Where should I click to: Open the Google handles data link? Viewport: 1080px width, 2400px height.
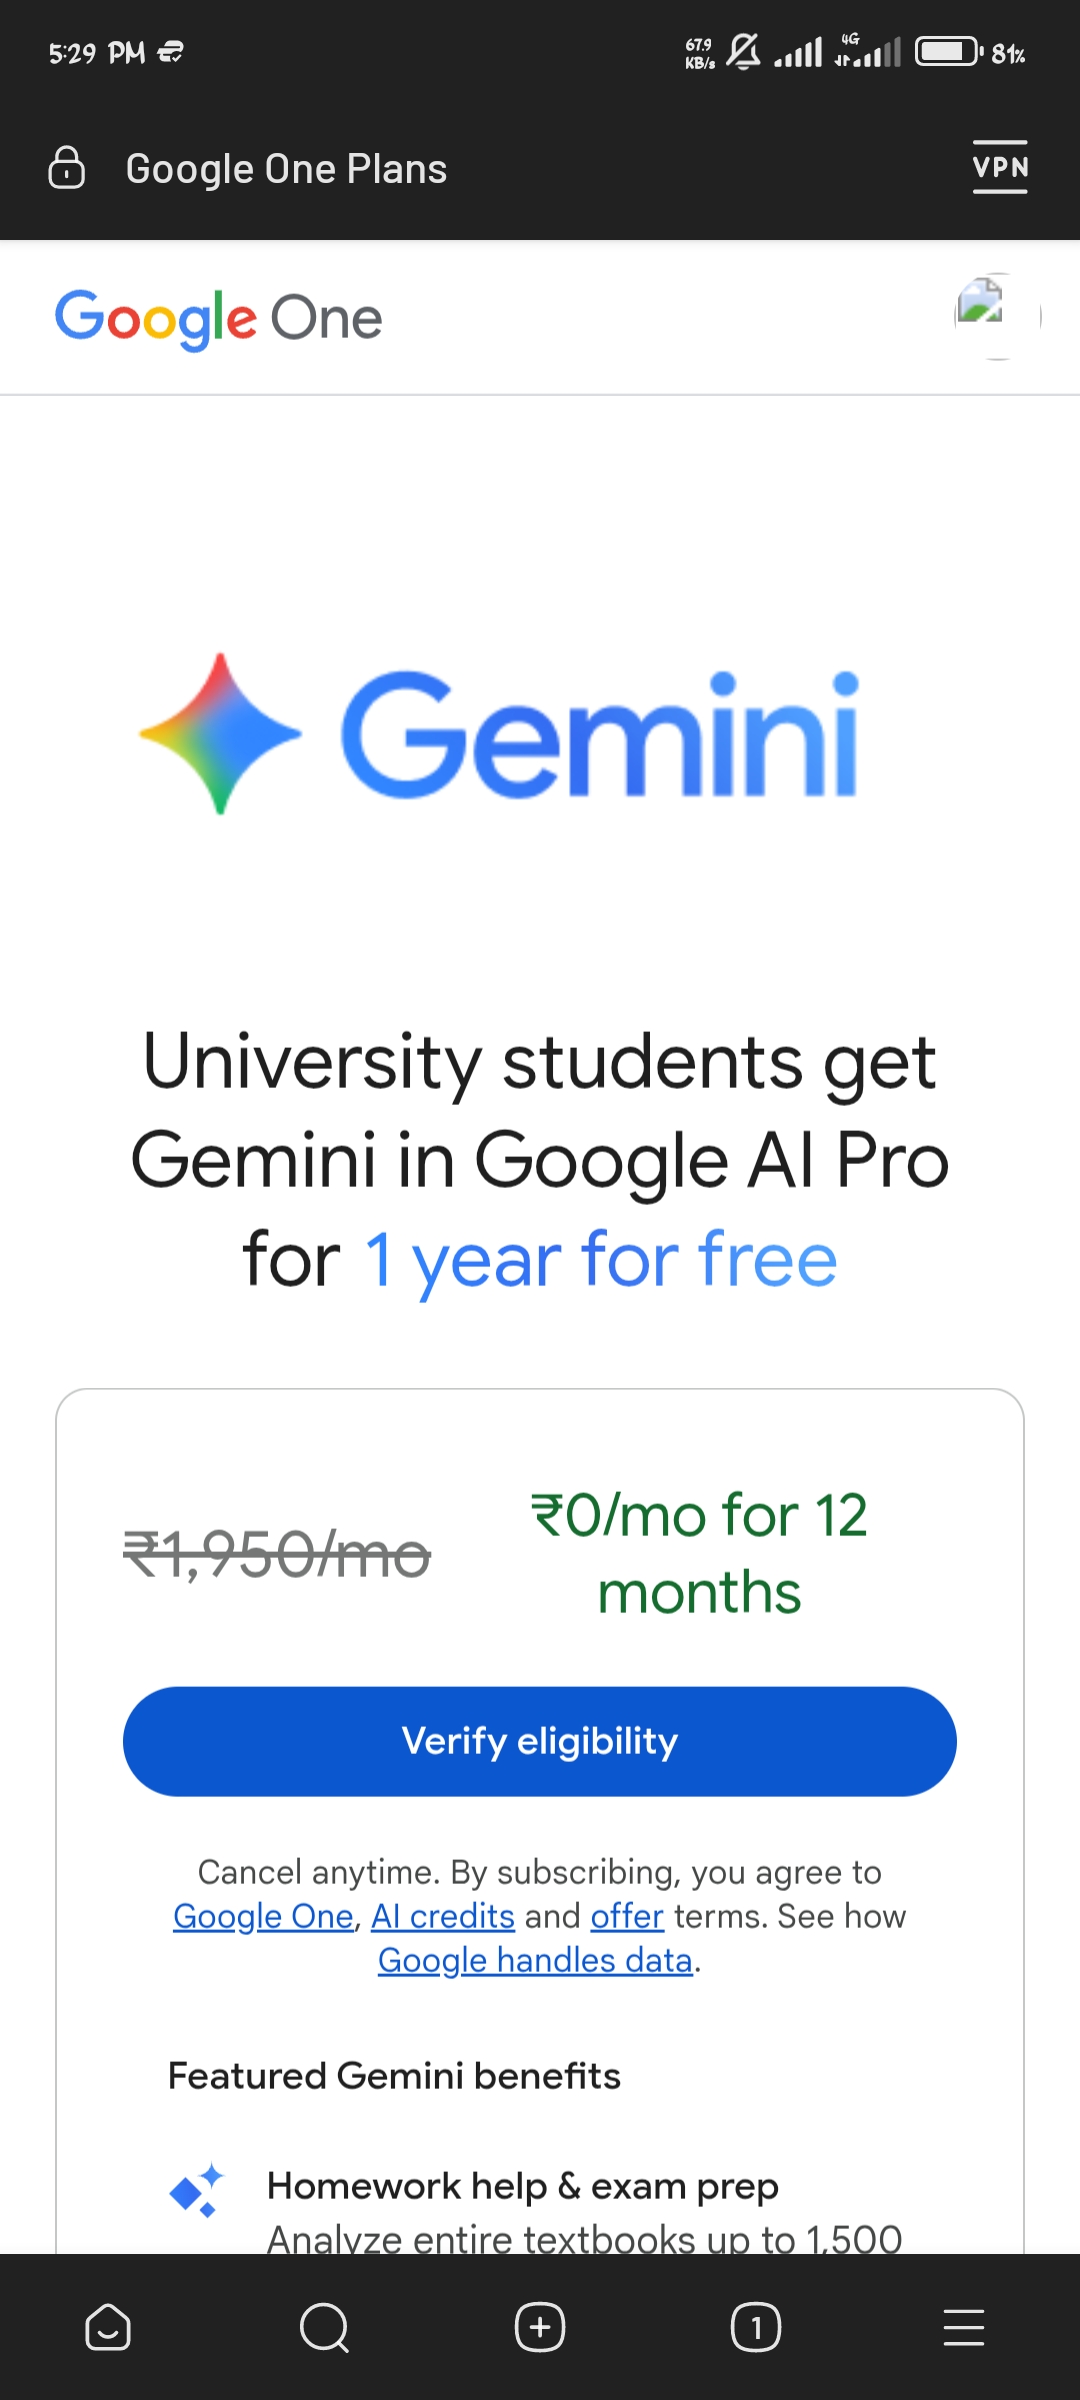tap(535, 1960)
